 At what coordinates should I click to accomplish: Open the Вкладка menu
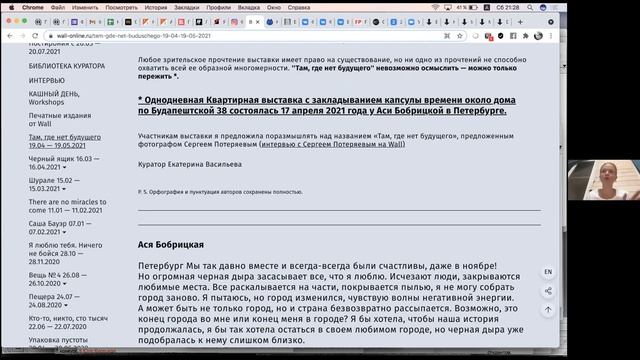point(249,7)
